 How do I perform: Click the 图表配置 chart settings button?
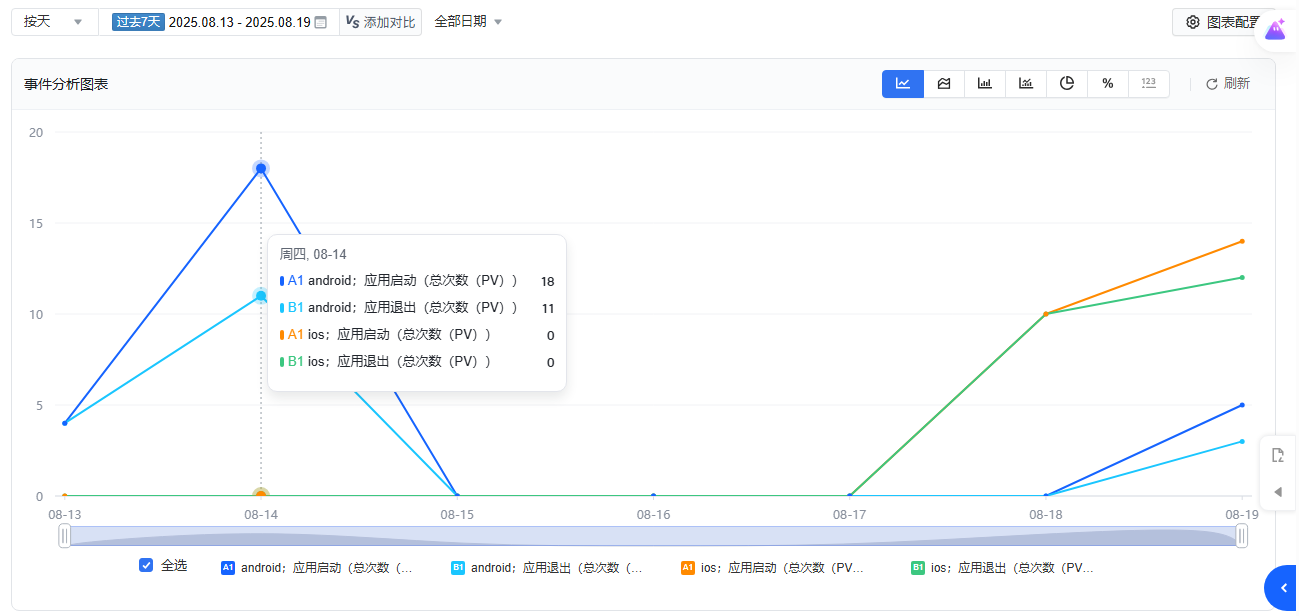[1222, 22]
